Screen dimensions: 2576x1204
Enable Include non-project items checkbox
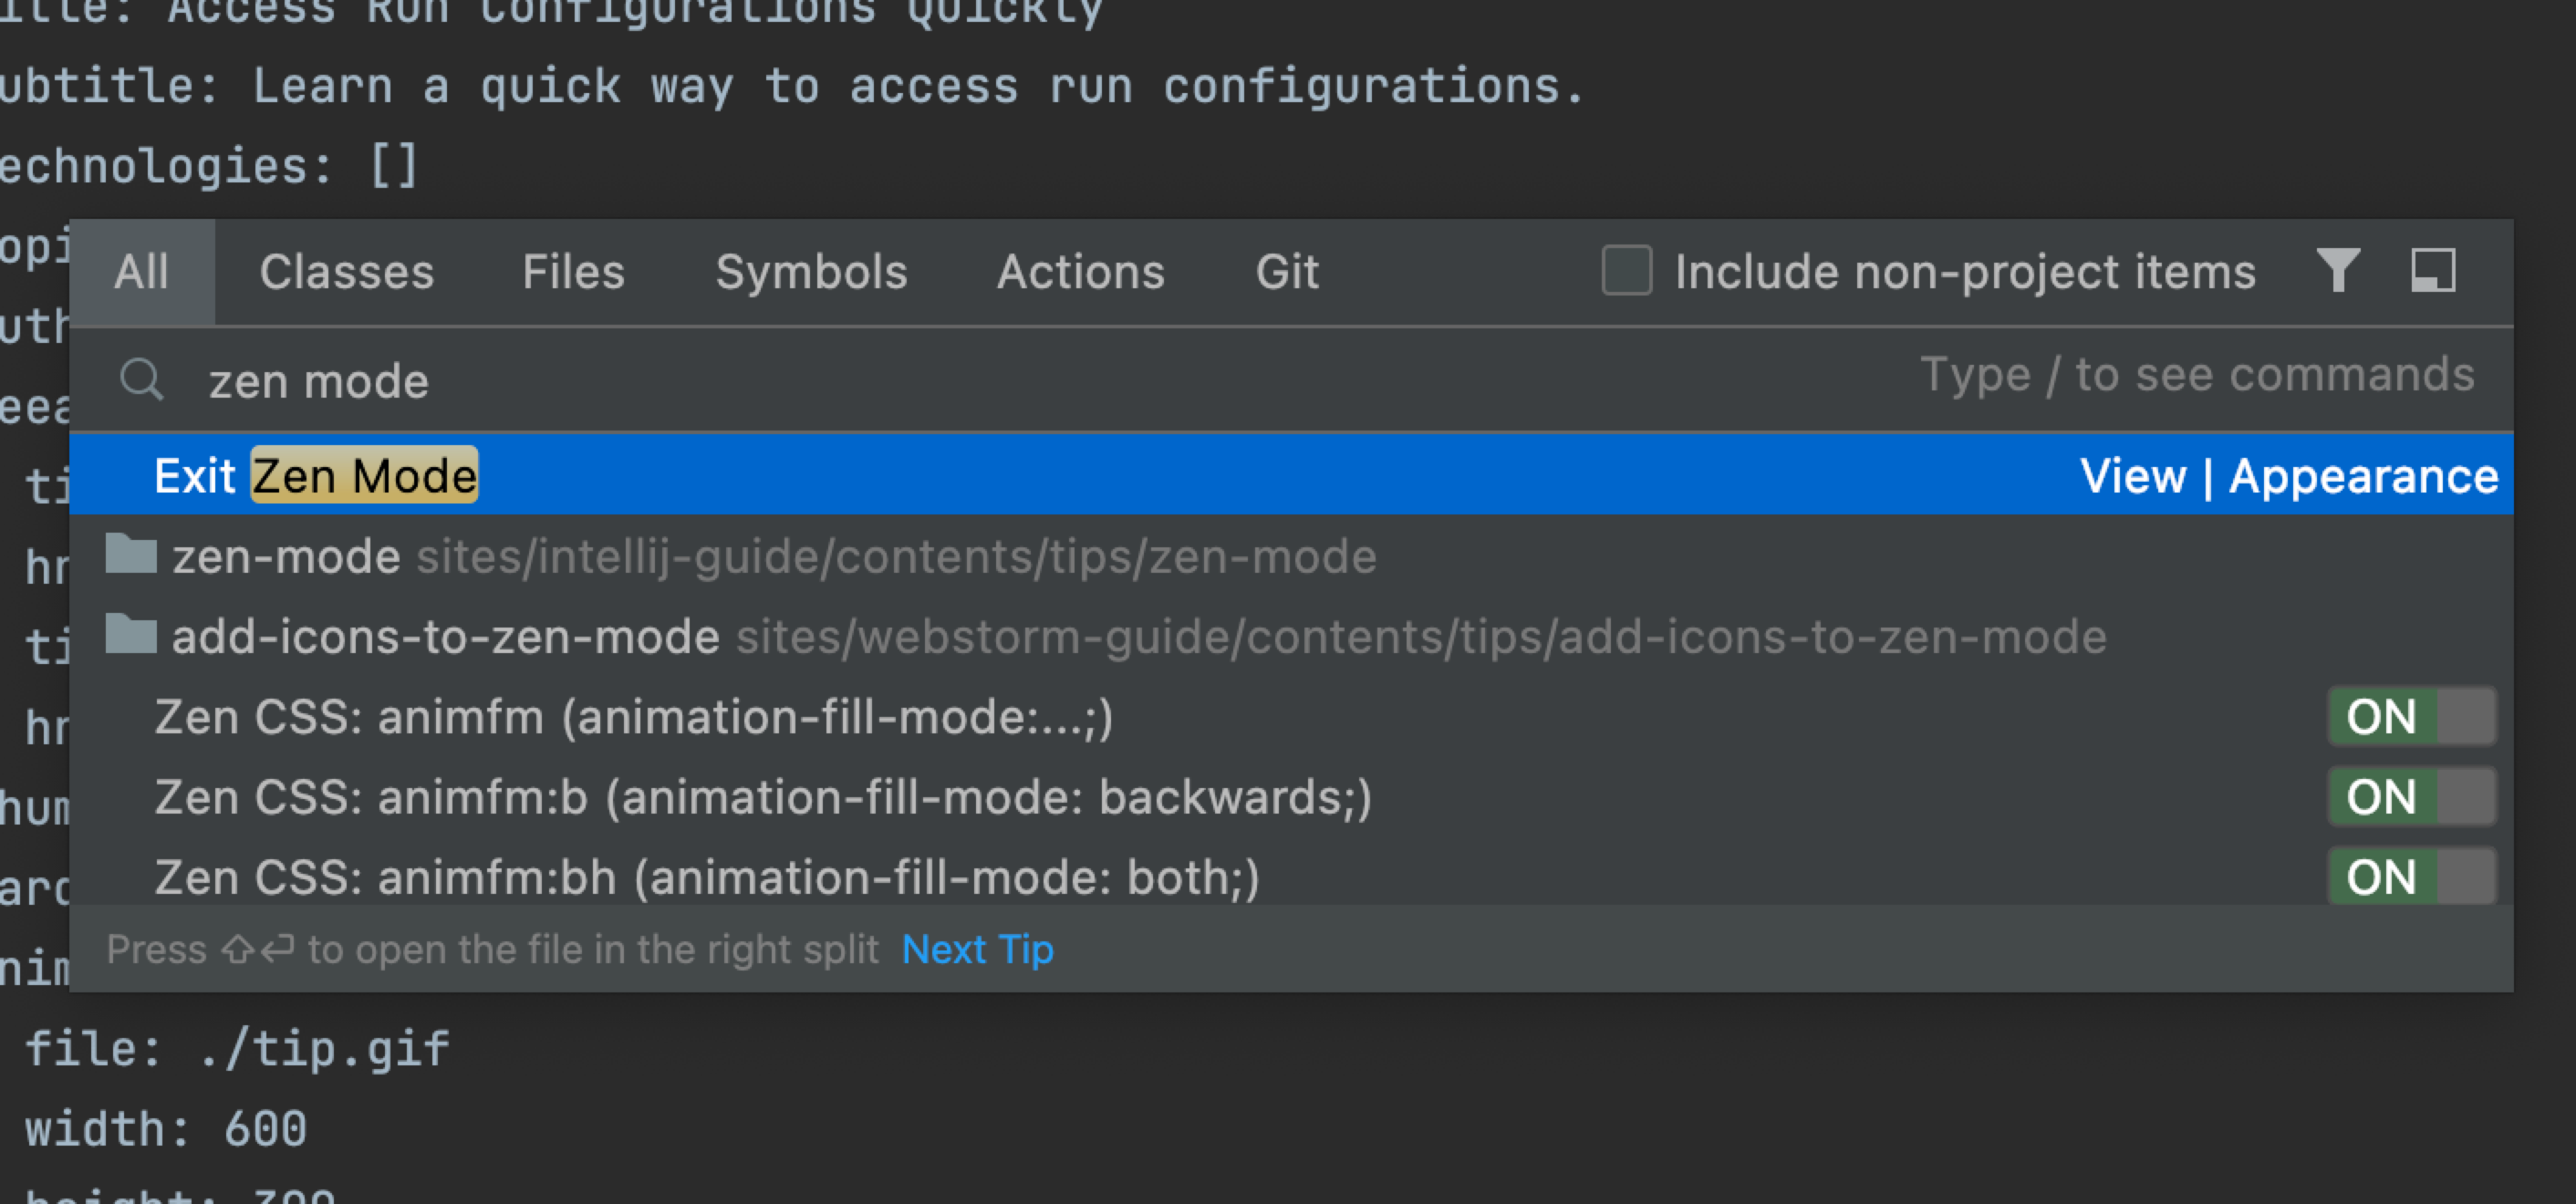[1626, 271]
